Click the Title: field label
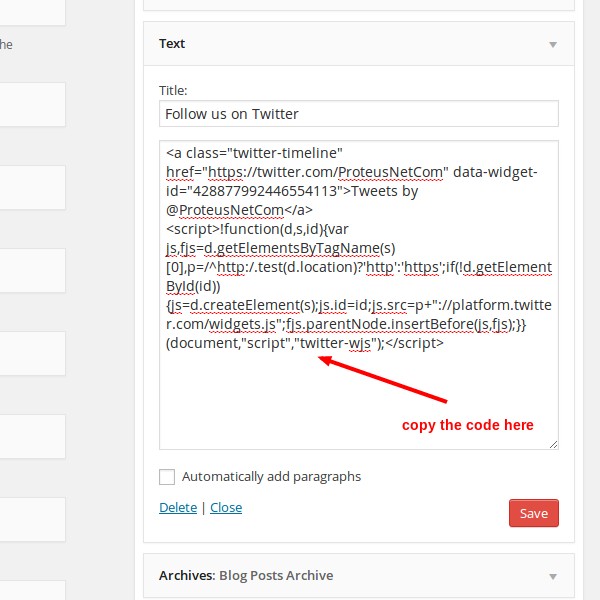Screen dimensions: 600x600 pyautogui.click(x=173, y=91)
